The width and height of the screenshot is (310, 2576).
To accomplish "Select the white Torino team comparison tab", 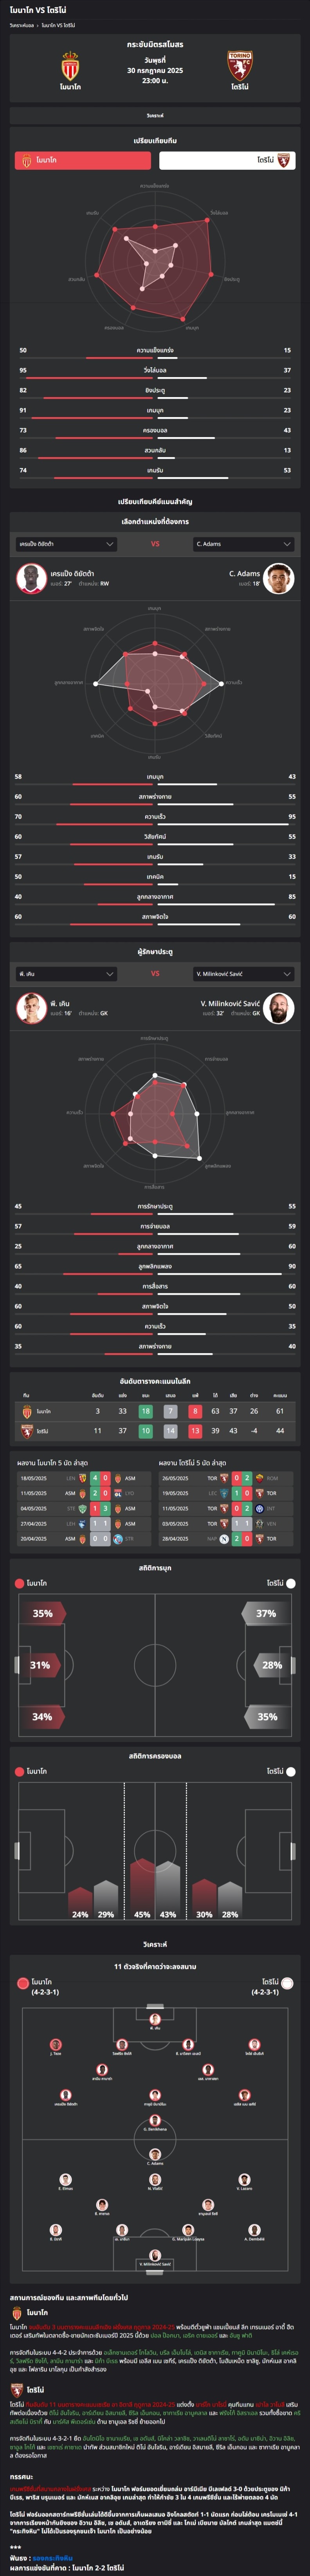I will [x=227, y=160].
